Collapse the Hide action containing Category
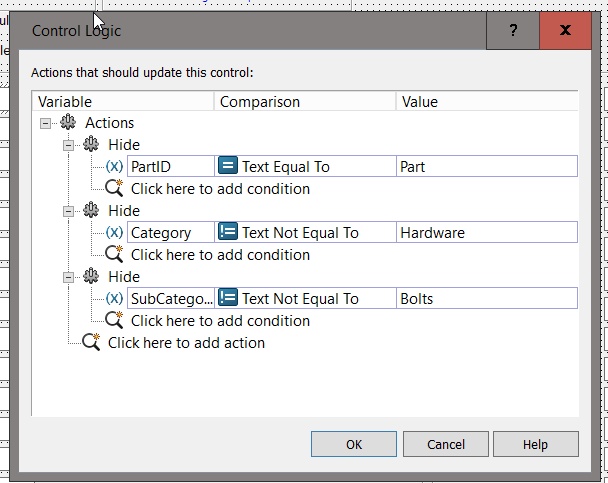The width and height of the screenshot is (608, 483). click(68, 212)
